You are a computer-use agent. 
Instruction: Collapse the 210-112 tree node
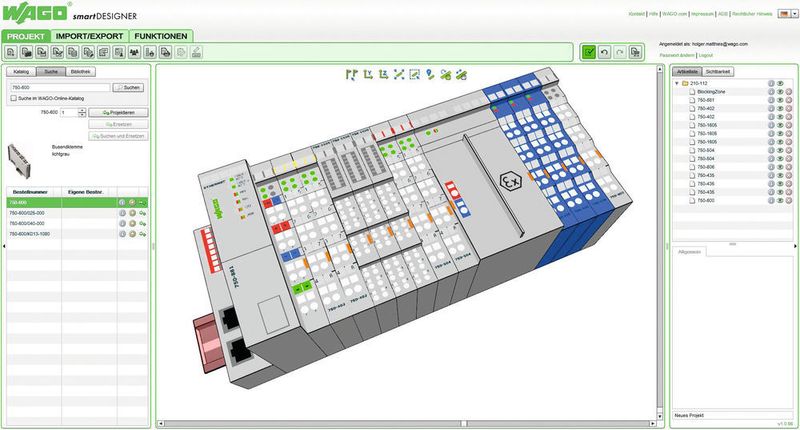(x=677, y=83)
